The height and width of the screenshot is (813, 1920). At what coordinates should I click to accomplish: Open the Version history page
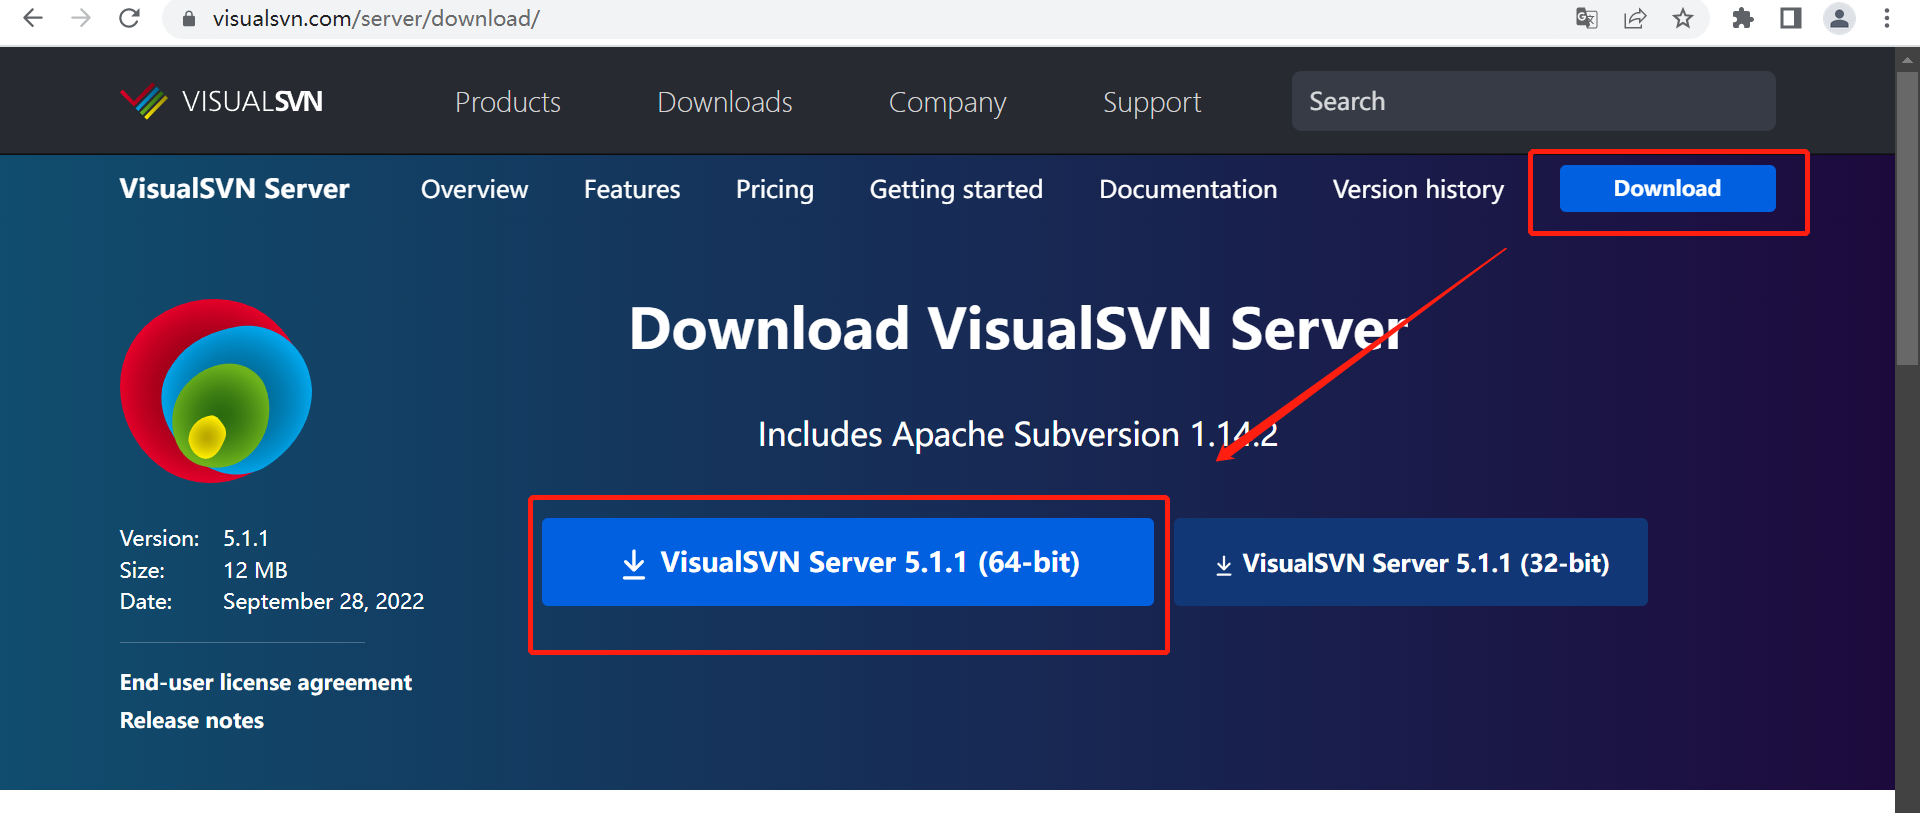pos(1419,189)
